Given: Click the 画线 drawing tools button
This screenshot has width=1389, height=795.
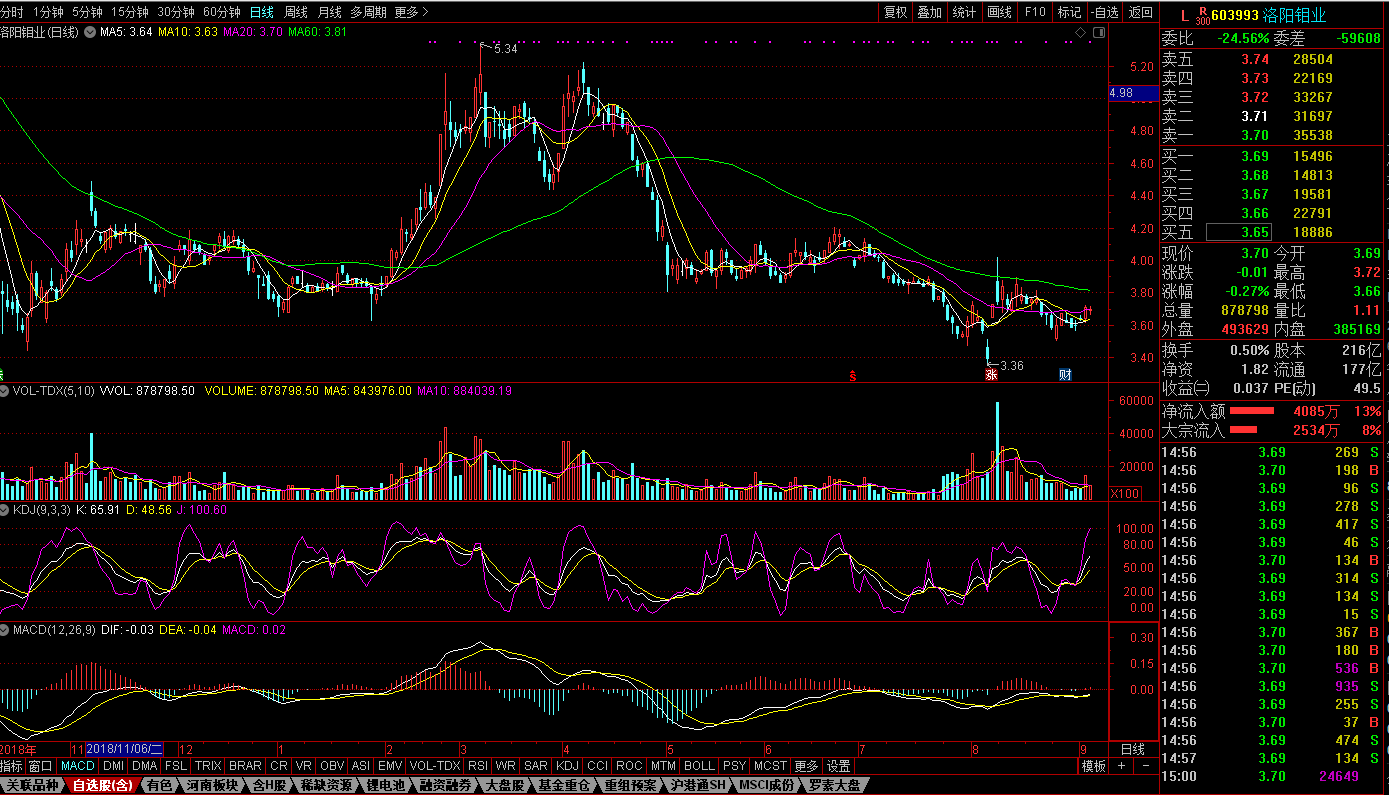Looking at the screenshot, I should point(999,12).
